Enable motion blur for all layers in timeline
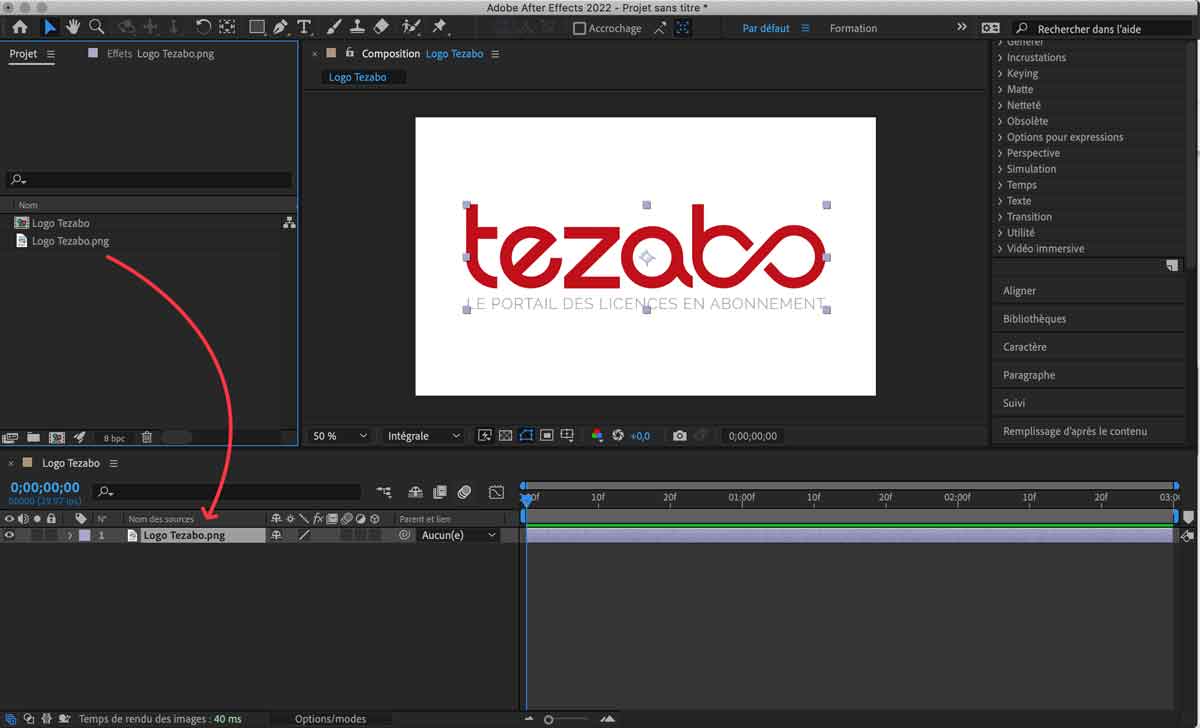This screenshot has height=728, width=1200. pos(465,492)
